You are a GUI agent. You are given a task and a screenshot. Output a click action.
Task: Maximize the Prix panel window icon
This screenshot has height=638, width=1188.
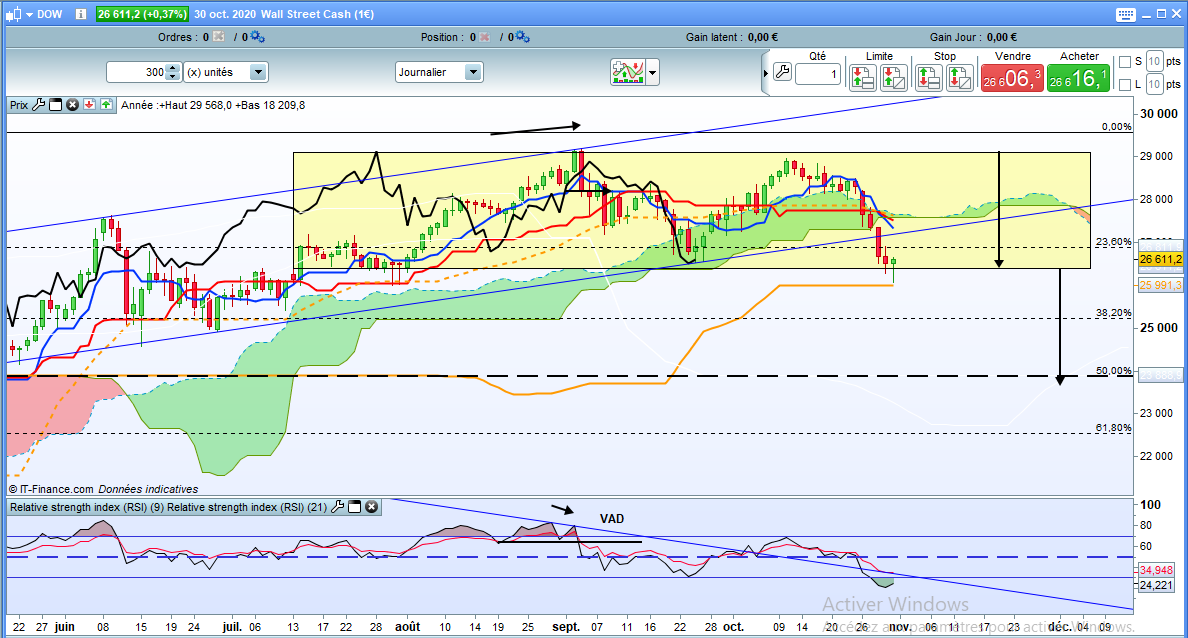55,105
